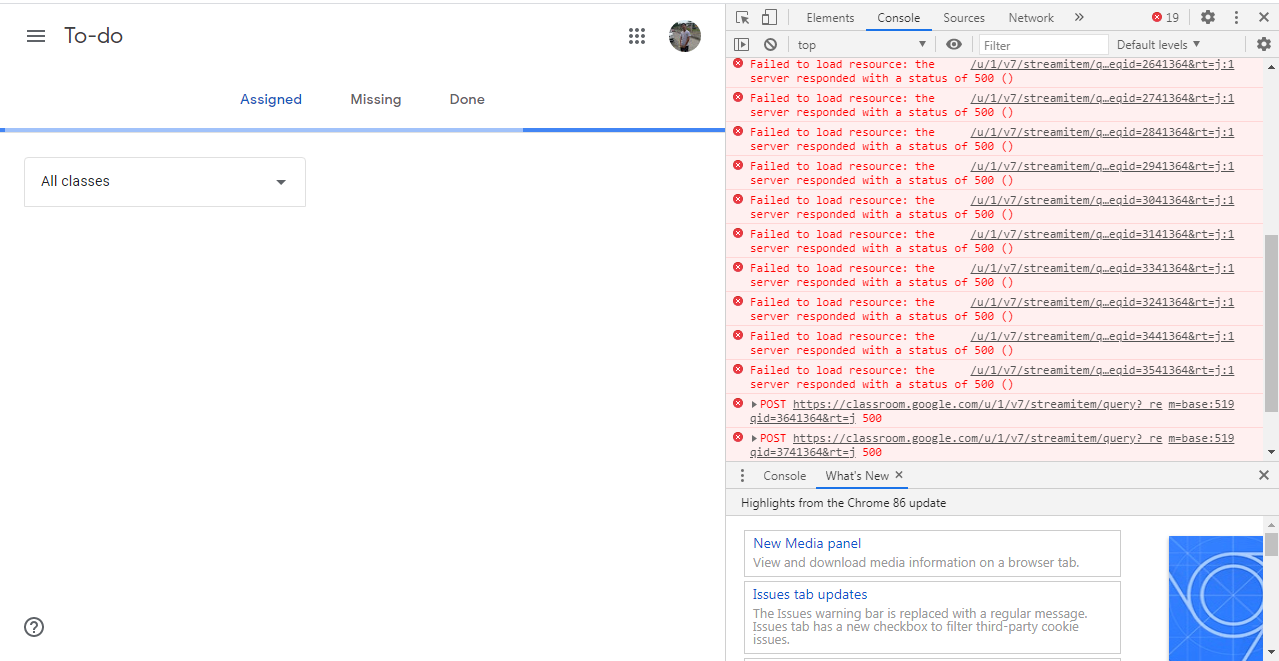Click the error icon on eqid=27413648 row
Image resolution: width=1279 pixels, height=661 pixels.
[x=738, y=97]
